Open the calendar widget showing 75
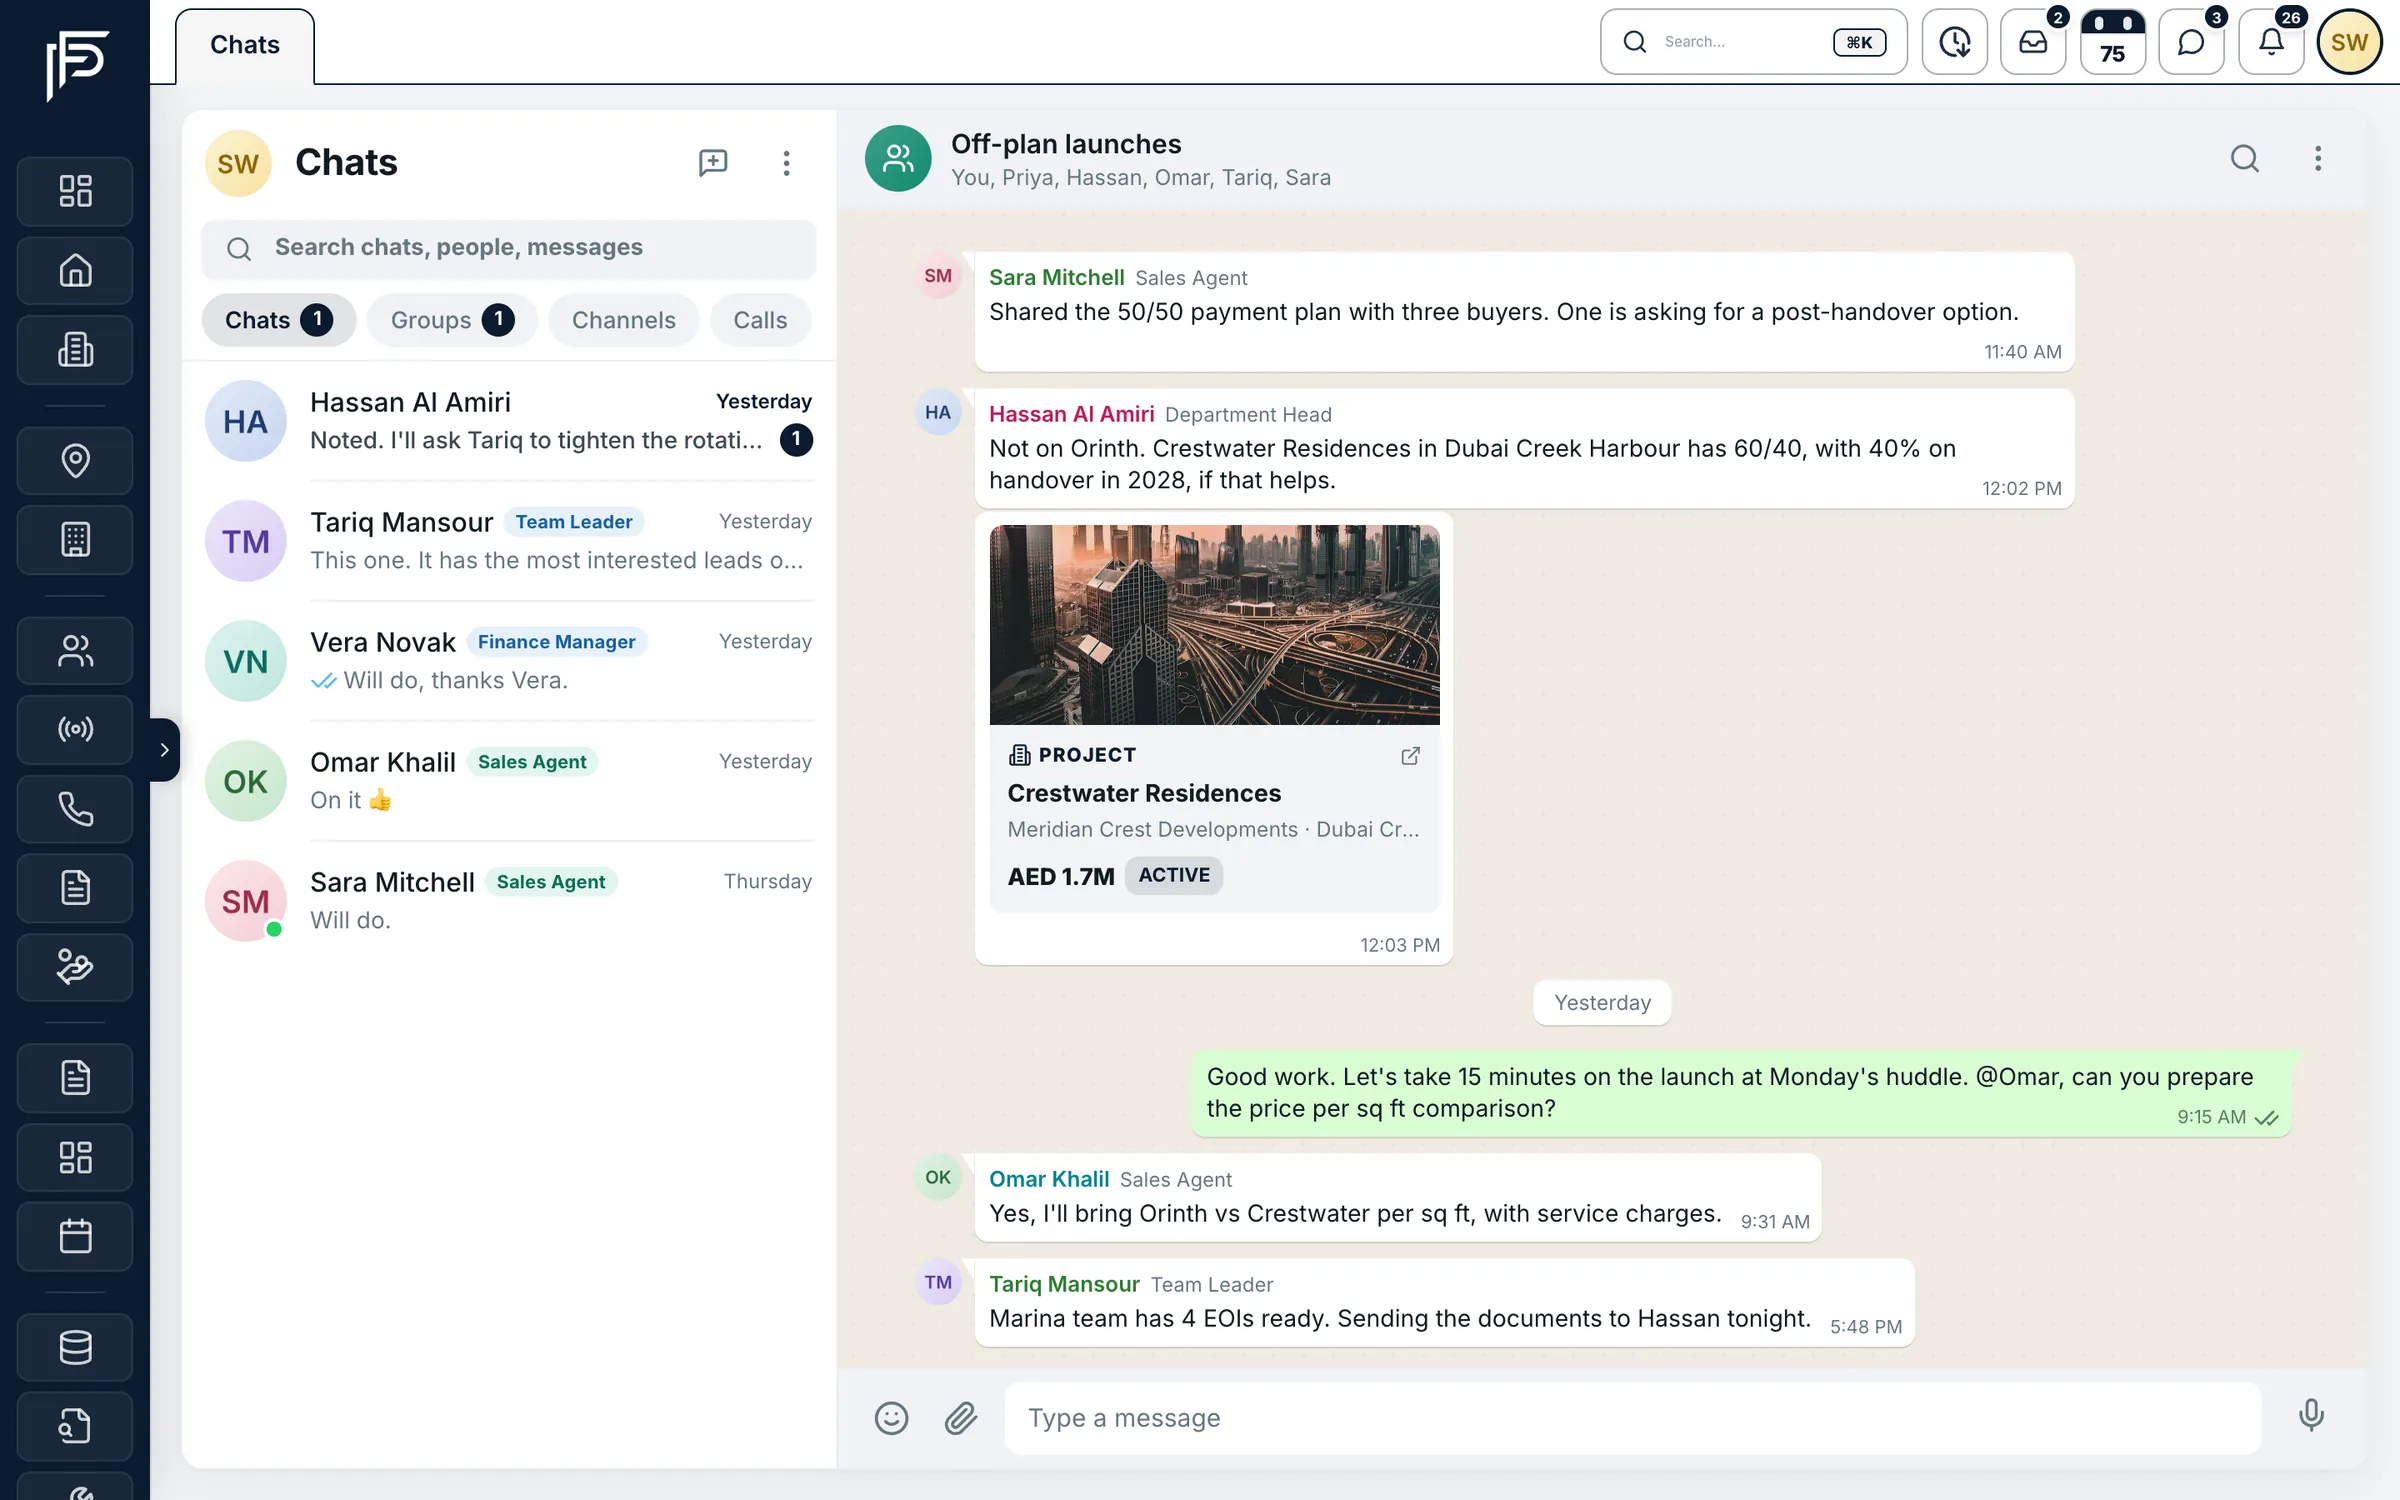This screenshot has width=2400, height=1500. (2112, 42)
